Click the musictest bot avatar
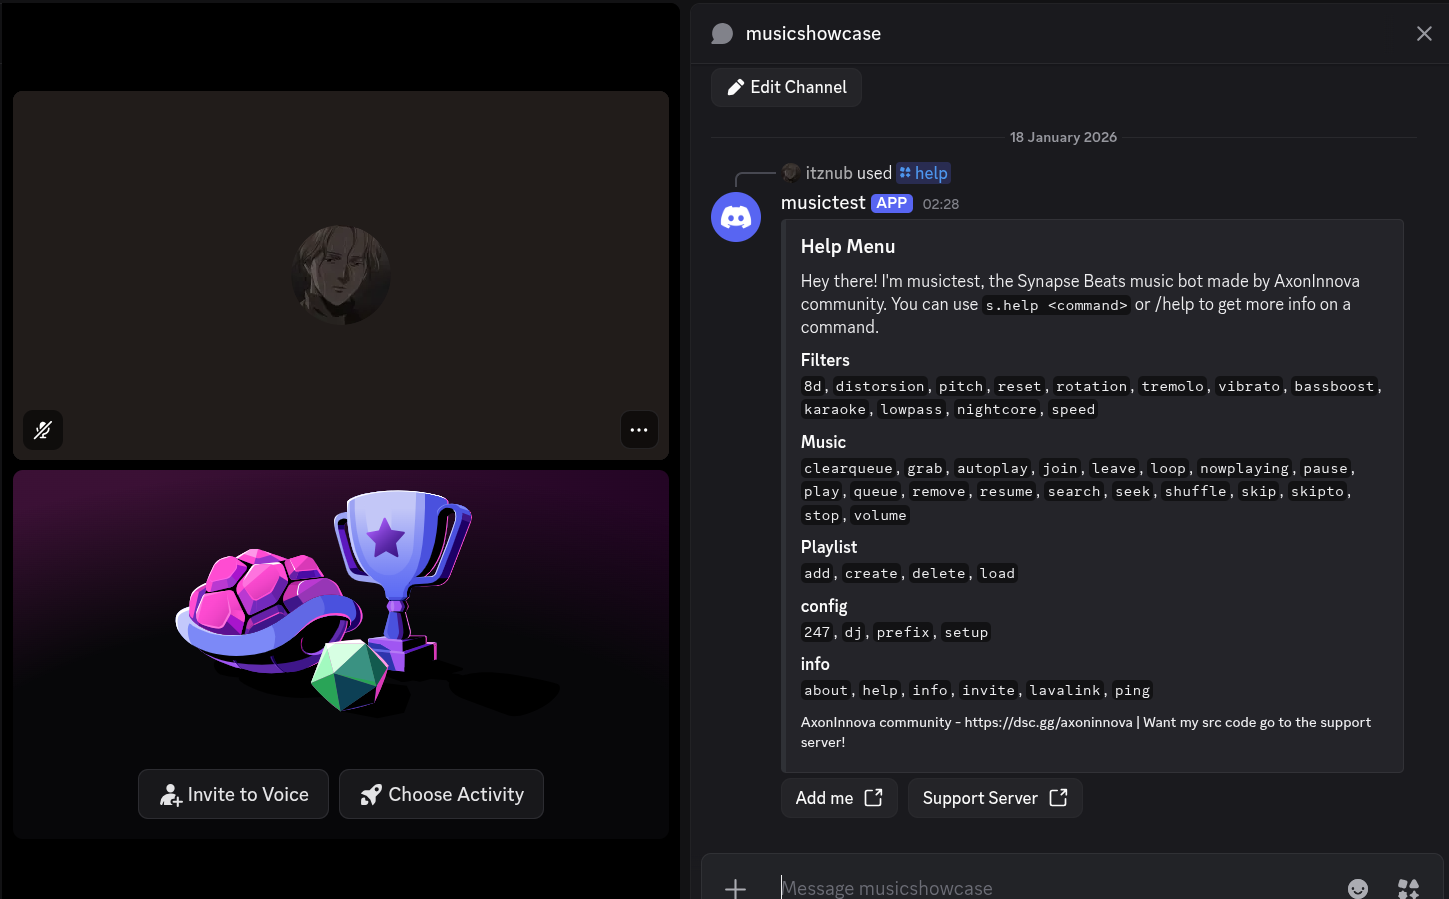Screen dimensions: 1449x899 coord(736,217)
